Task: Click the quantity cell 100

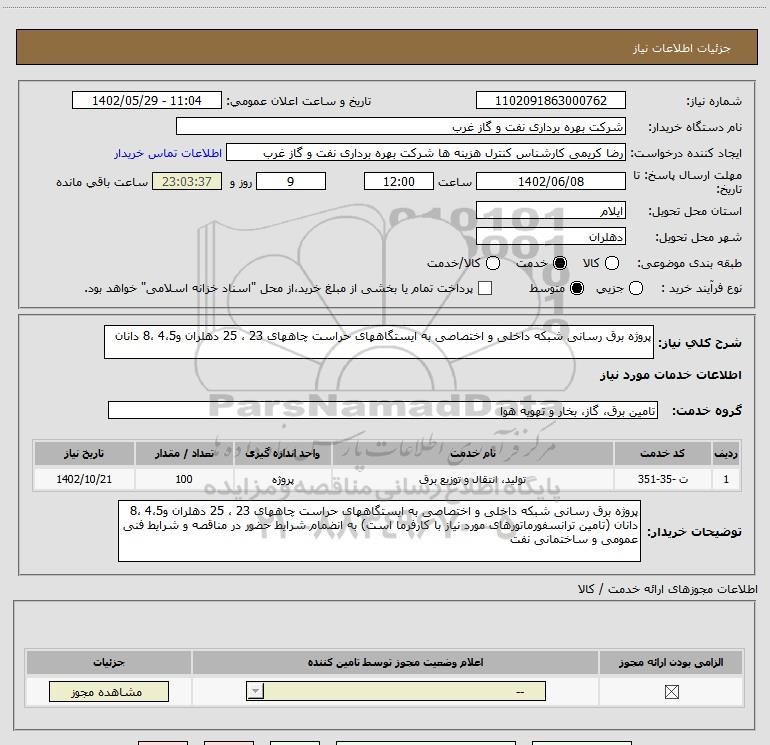Action: click(x=184, y=479)
